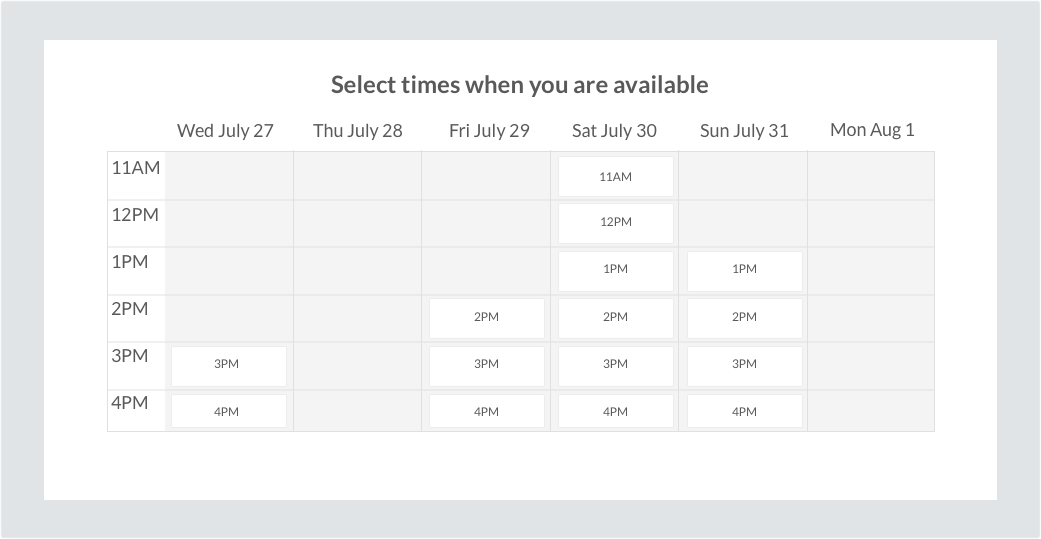Select the 11AM slot on Sat July 30
Image resolution: width=1041 pixels, height=539 pixels.
[x=615, y=177]
